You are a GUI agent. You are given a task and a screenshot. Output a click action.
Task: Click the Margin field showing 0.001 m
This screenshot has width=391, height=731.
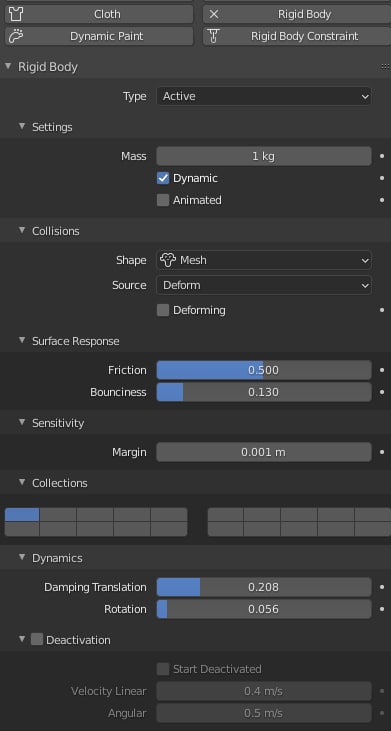[x=264, y=452]
